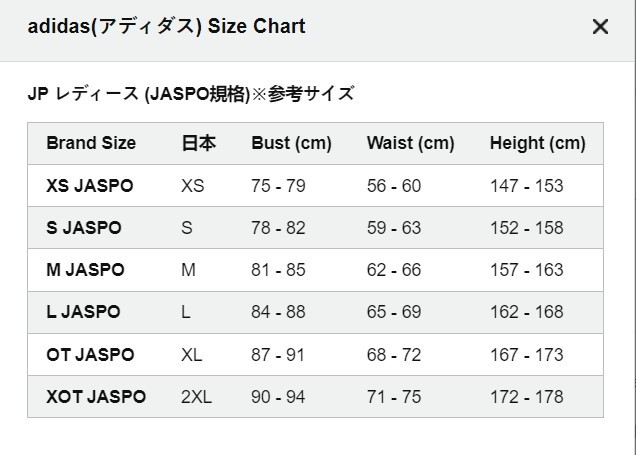
Task: Click the 日本 column header
Action: coord(198,143)
